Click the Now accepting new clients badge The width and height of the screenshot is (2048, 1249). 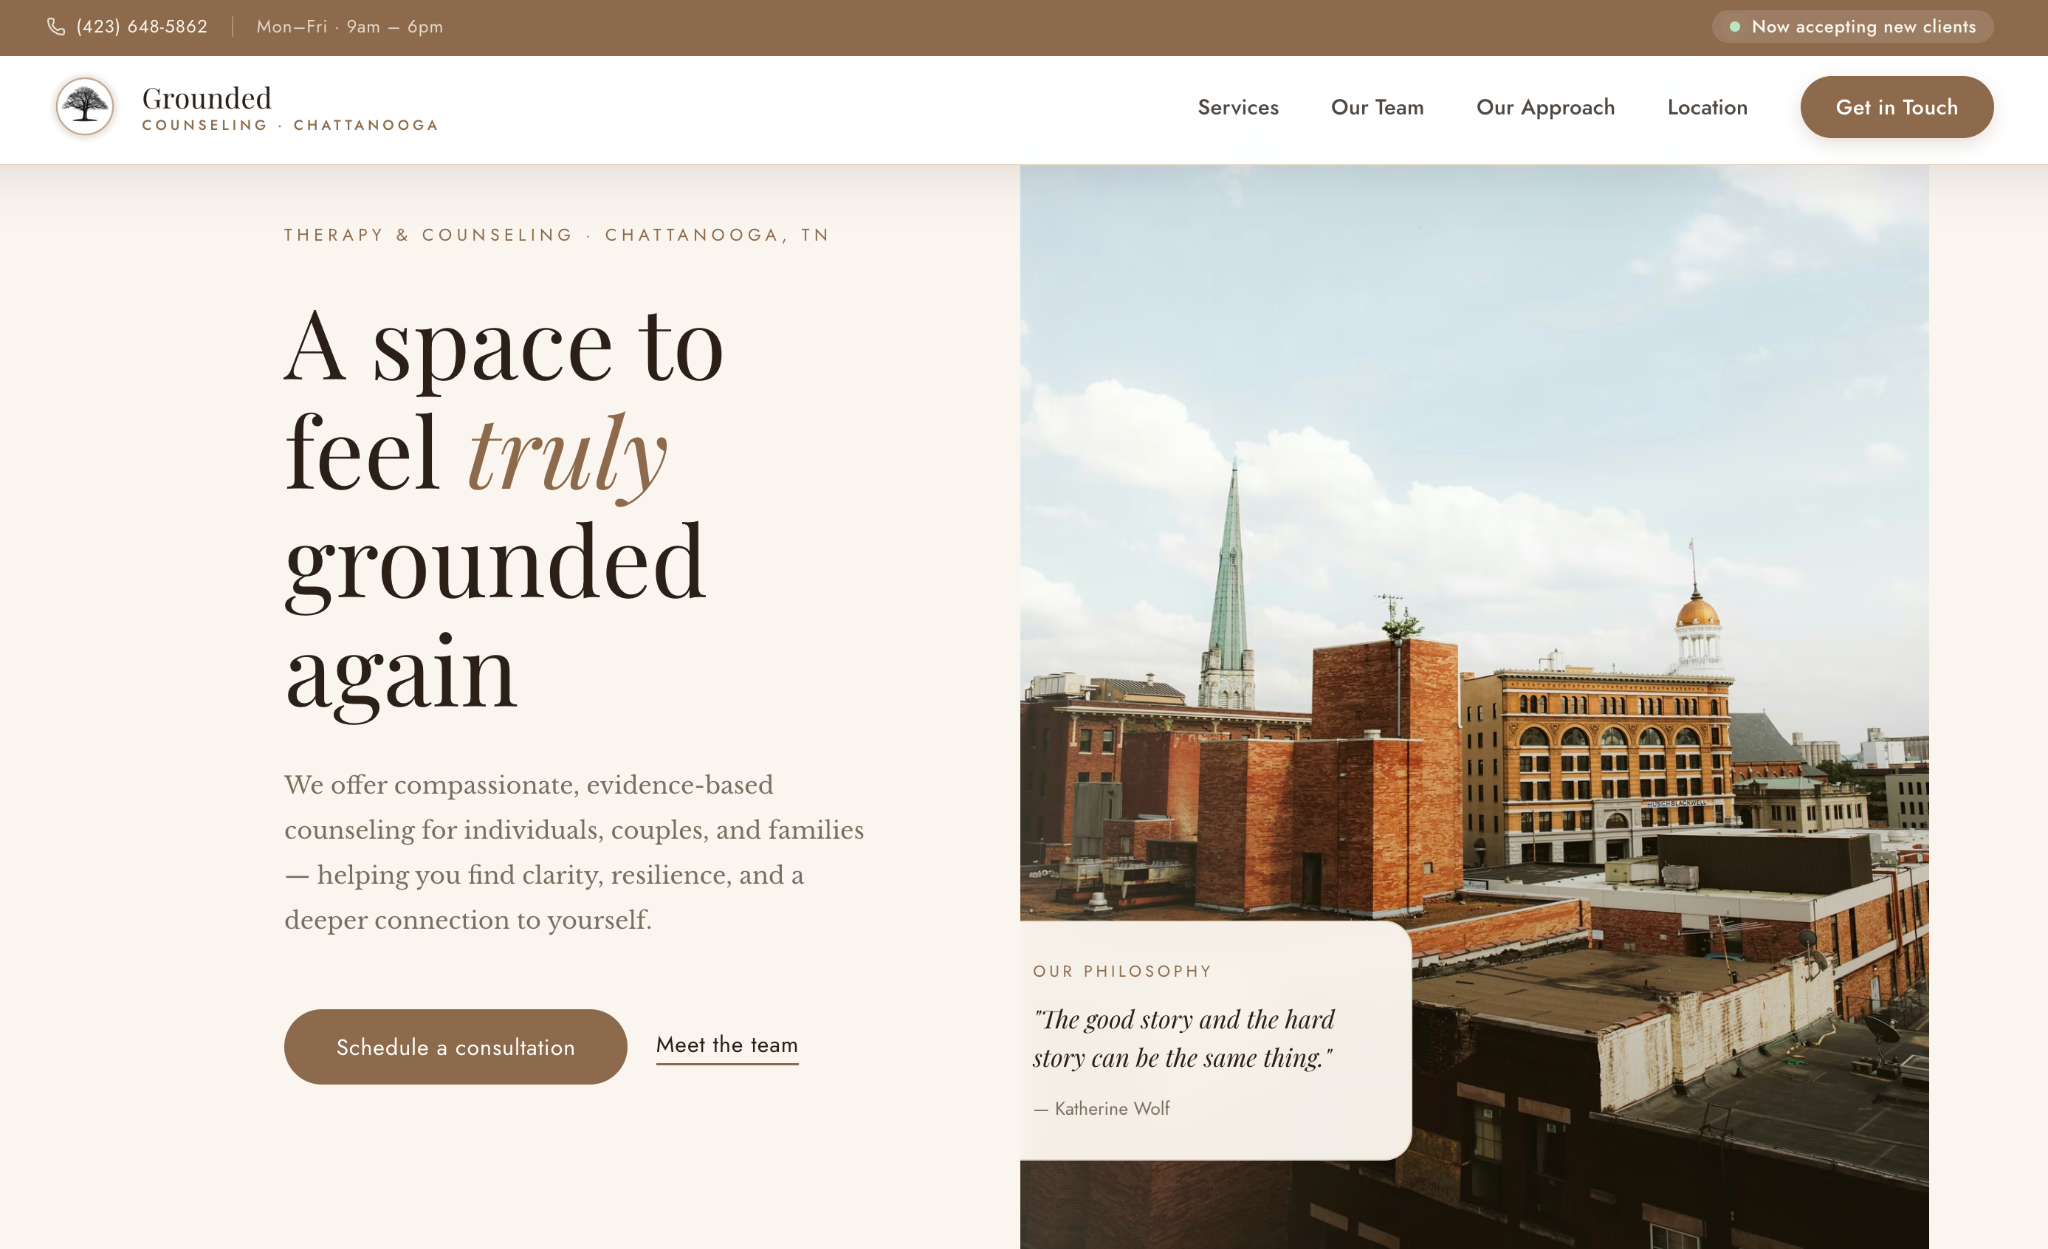[x=1852, y=27]
